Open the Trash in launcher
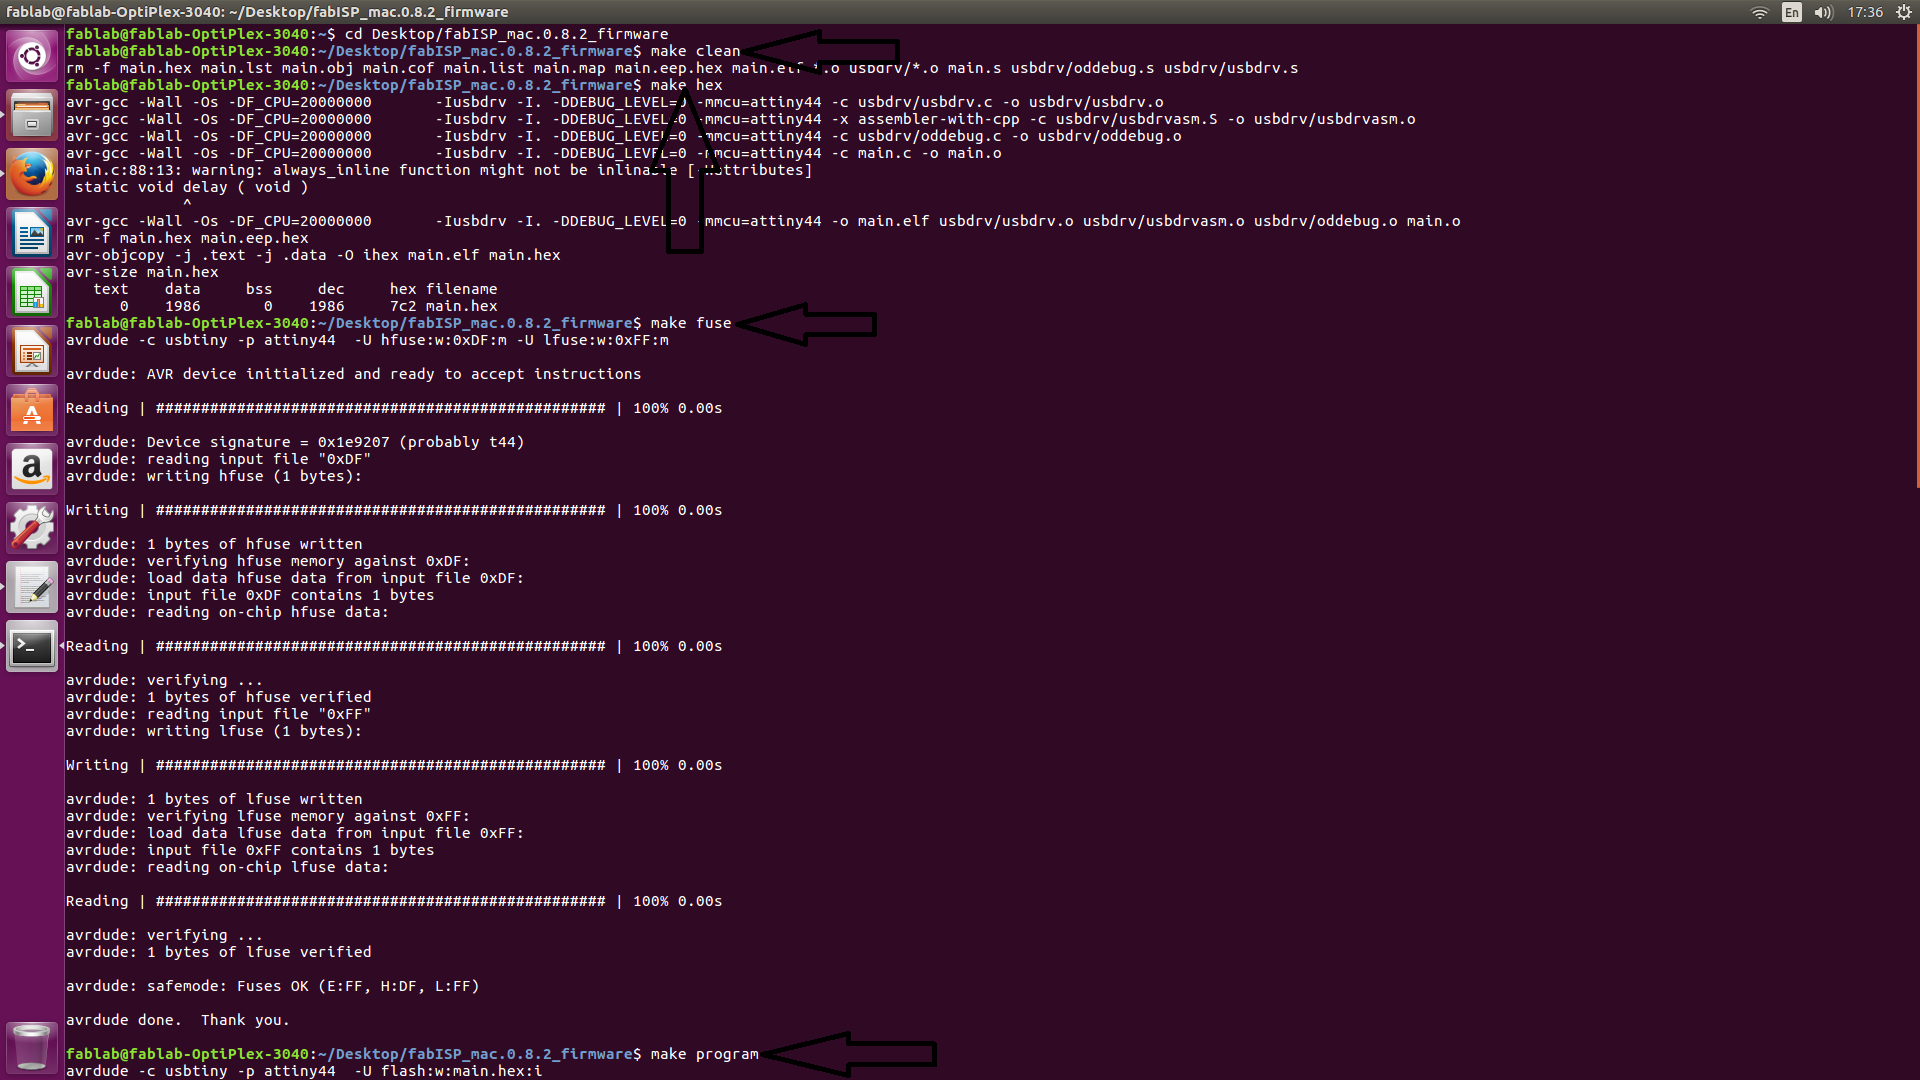Screen dimensions: 1920x1080 pyautogui.click(x=32, y=1047)
